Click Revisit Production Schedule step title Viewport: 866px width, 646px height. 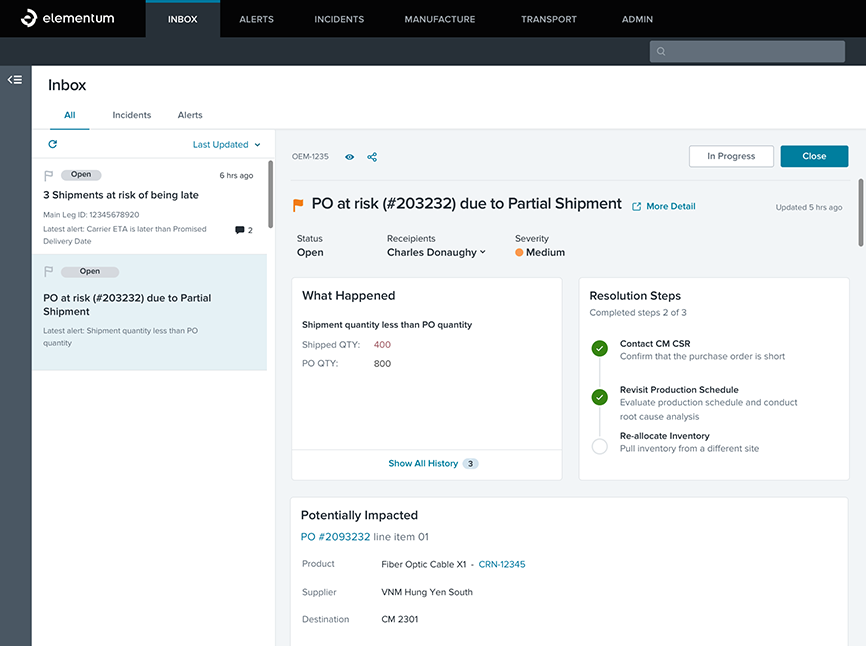click(679, 390)
